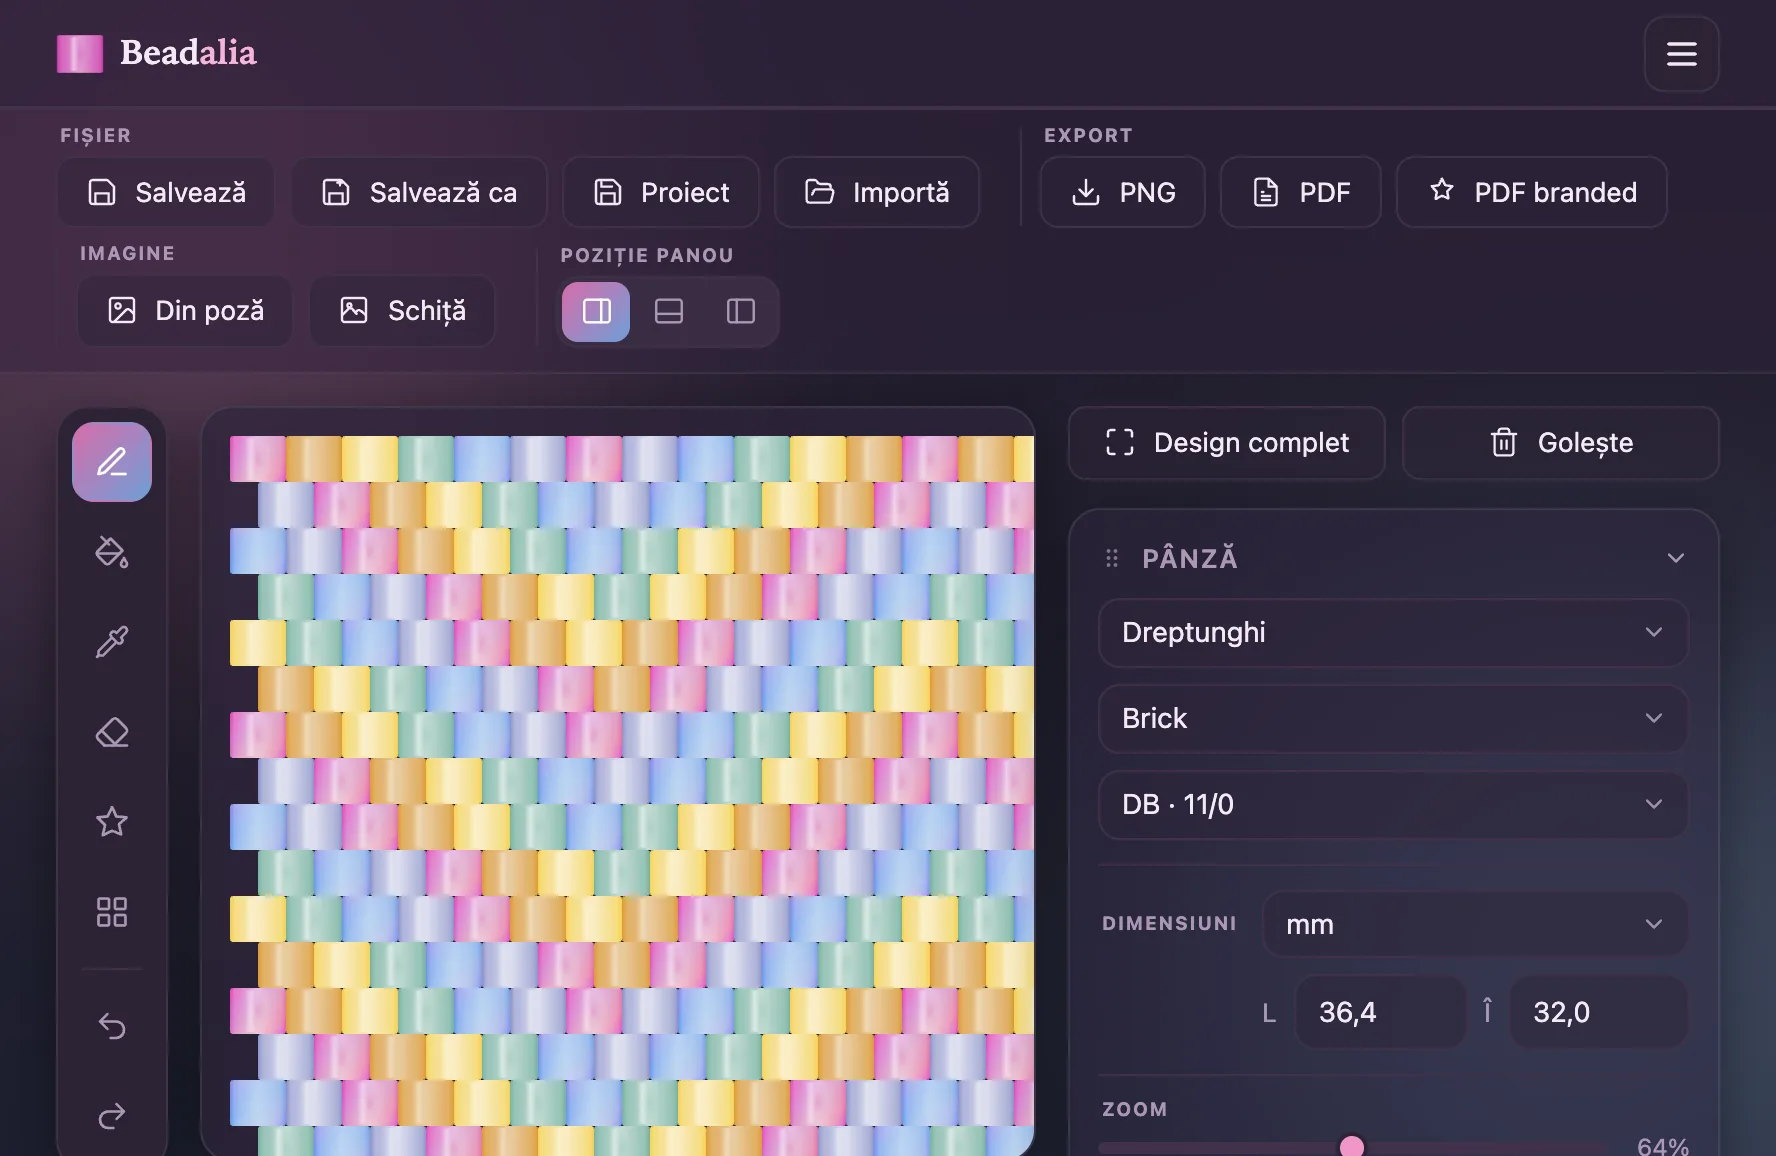1776x1156 pixels.
Task: Clear canvas with Golește
Action: pyautogui.click(x=1561, y=443)
